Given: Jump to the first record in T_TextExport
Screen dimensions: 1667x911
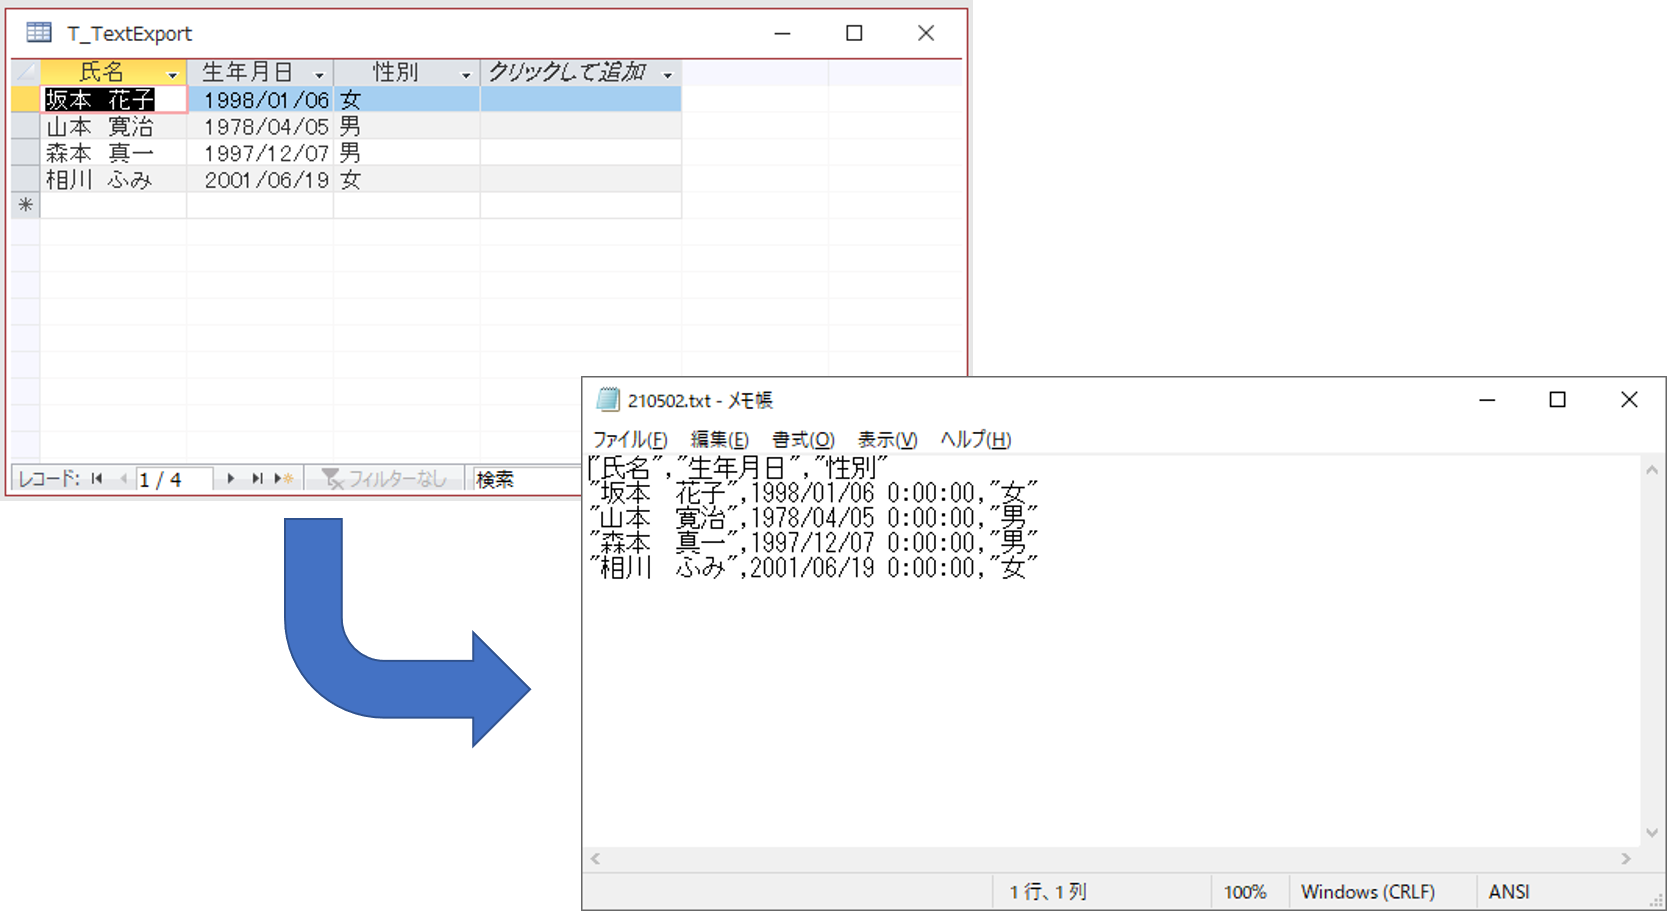Looking at the screenshot, I should tap(96, 478).
